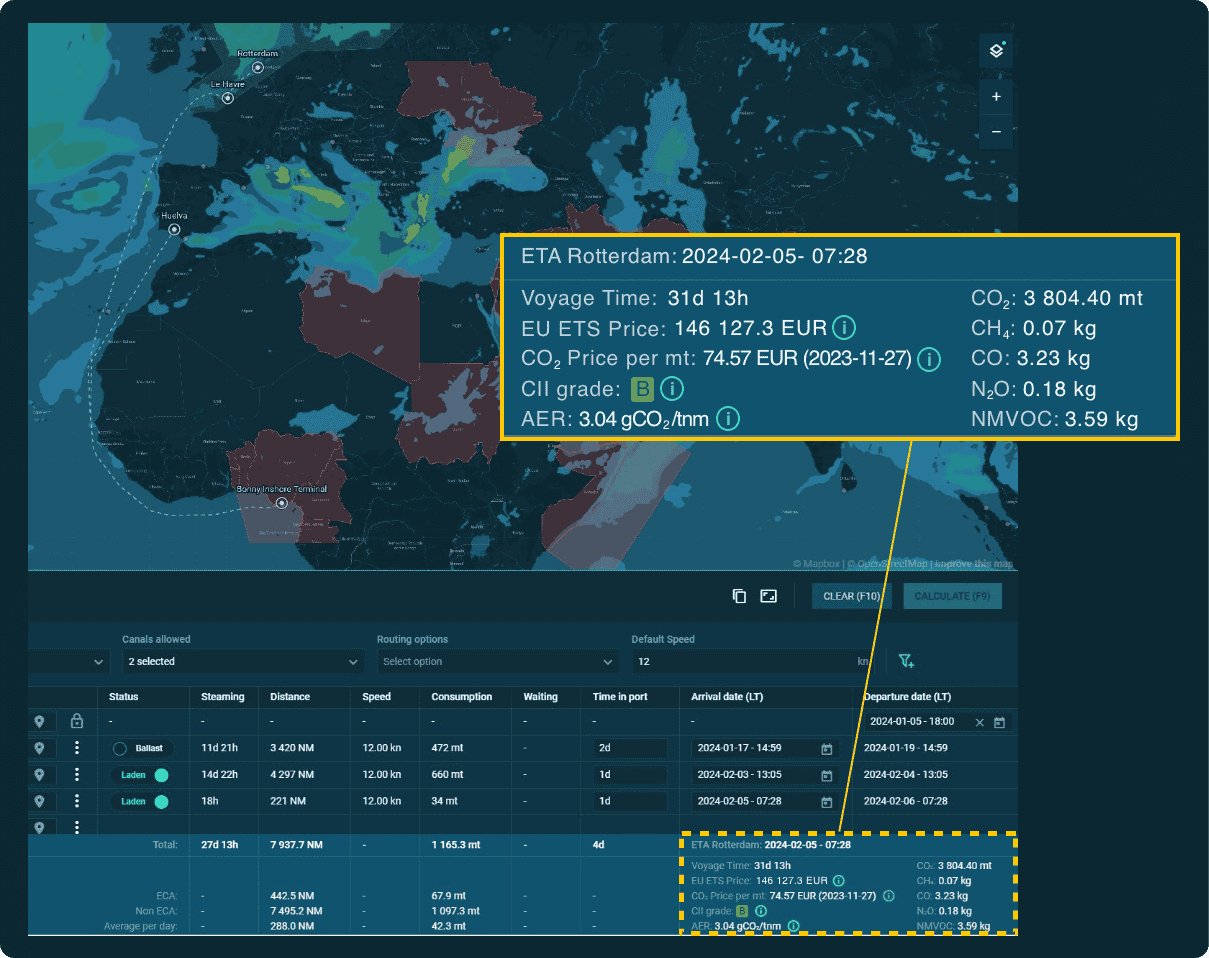Click the CLEAR (F10) button
The image size is (1209, 958).
(x=852, y=596)
